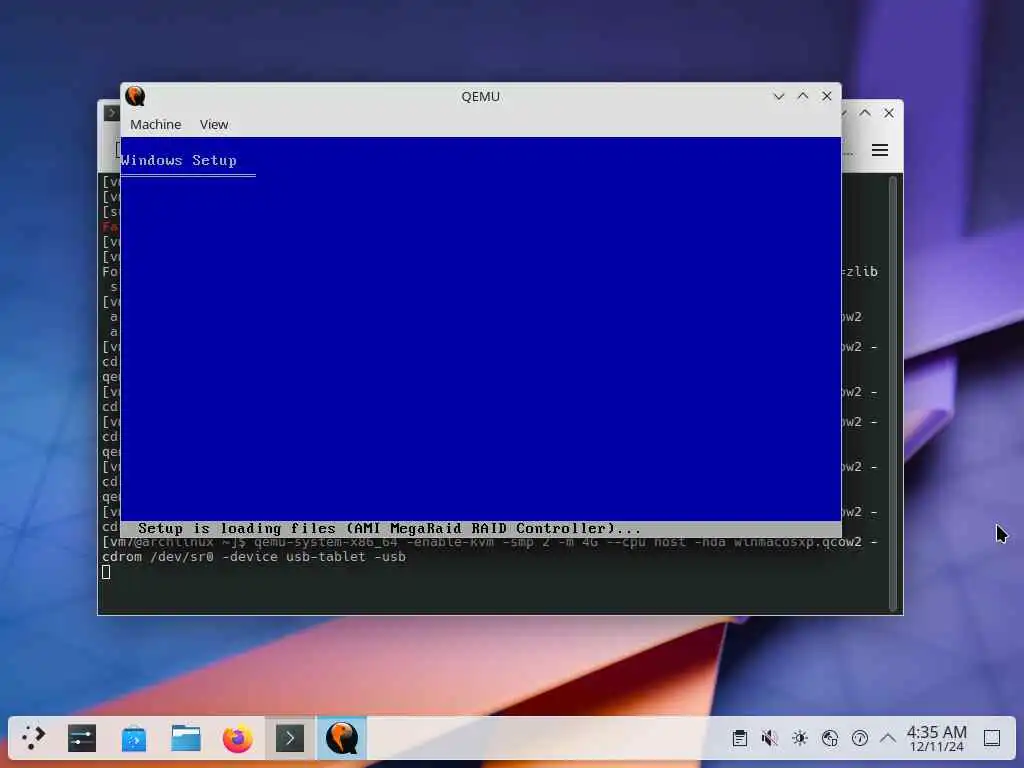Select the QEMU task in taskbar
1024x768 pixels.
click(342, 738)
